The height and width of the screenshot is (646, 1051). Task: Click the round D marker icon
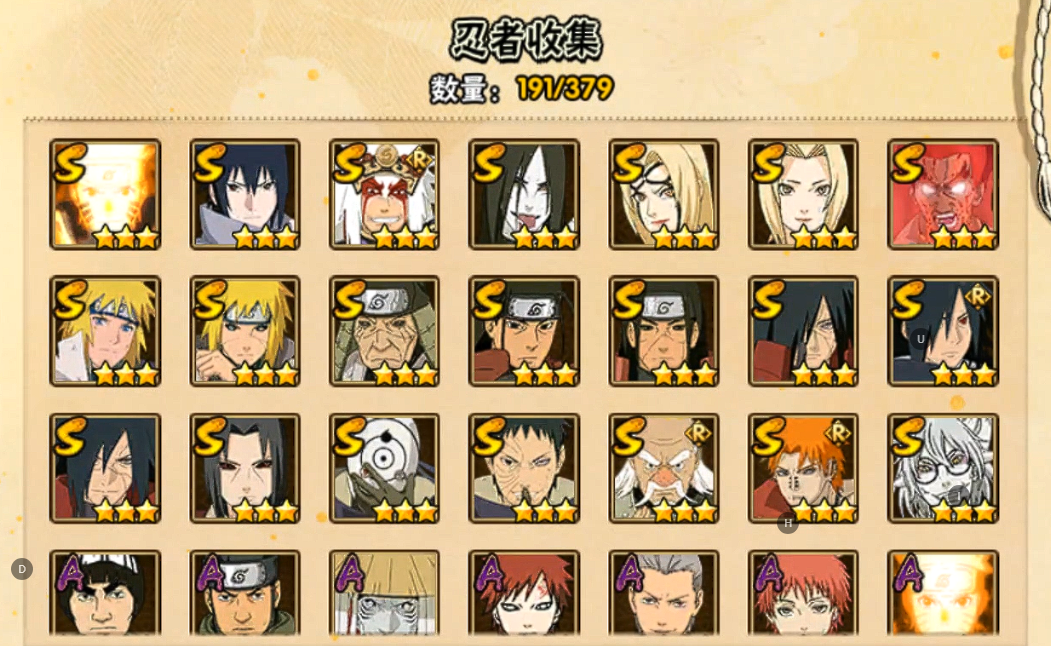click(x=22, y=569)
